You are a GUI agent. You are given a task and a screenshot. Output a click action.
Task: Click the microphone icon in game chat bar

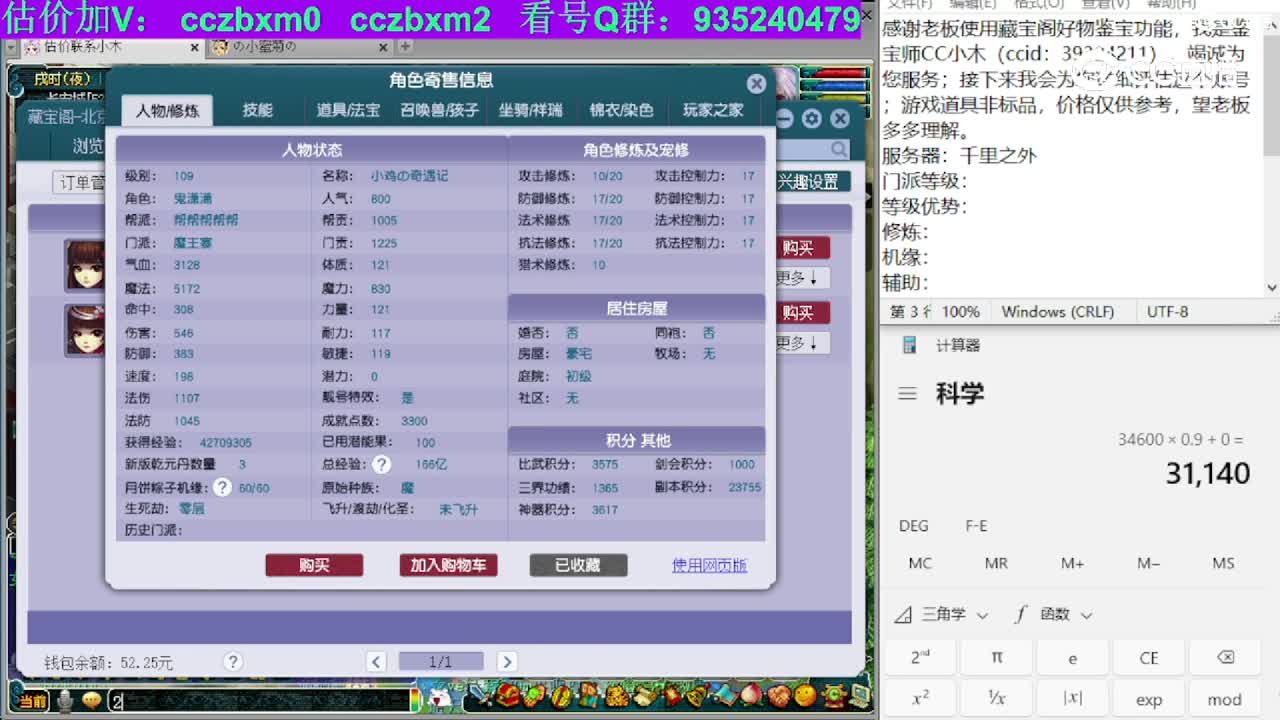tap(65, 701)
